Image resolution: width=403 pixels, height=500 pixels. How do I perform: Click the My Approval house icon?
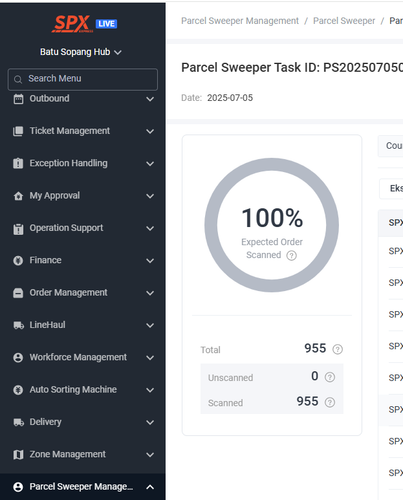(x=18, y=196)
